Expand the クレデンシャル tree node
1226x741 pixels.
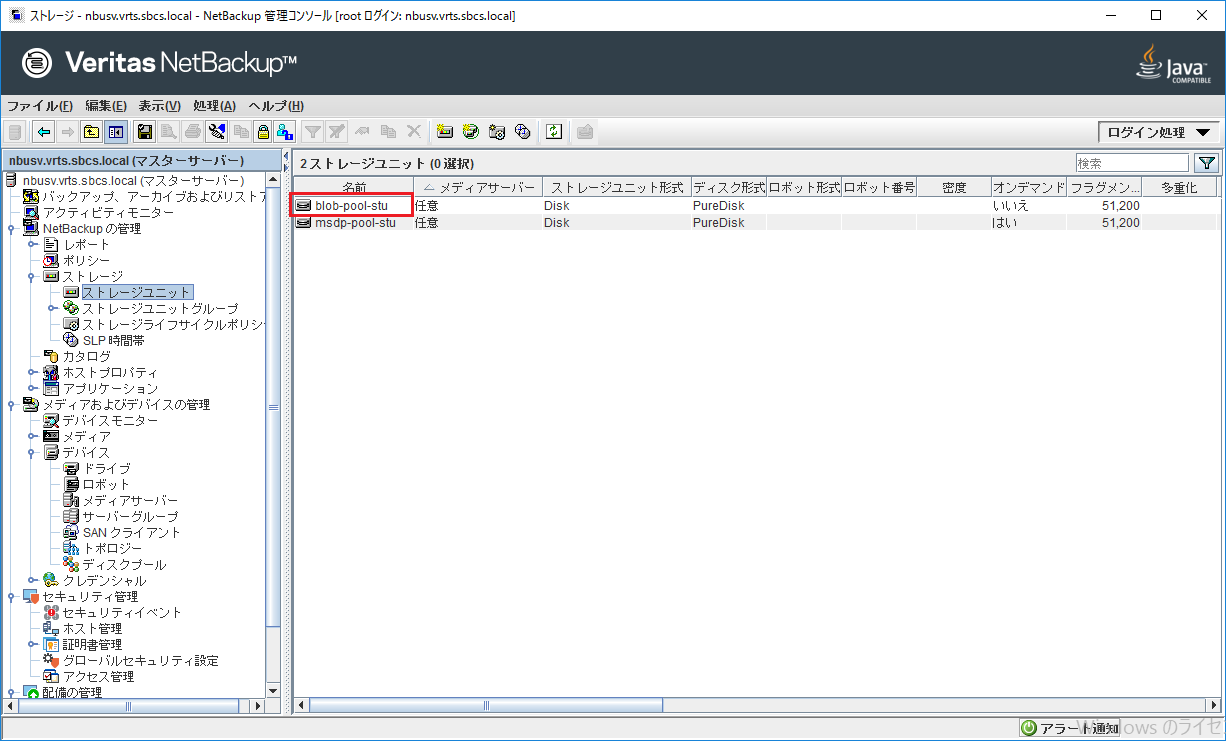(32, 581)
